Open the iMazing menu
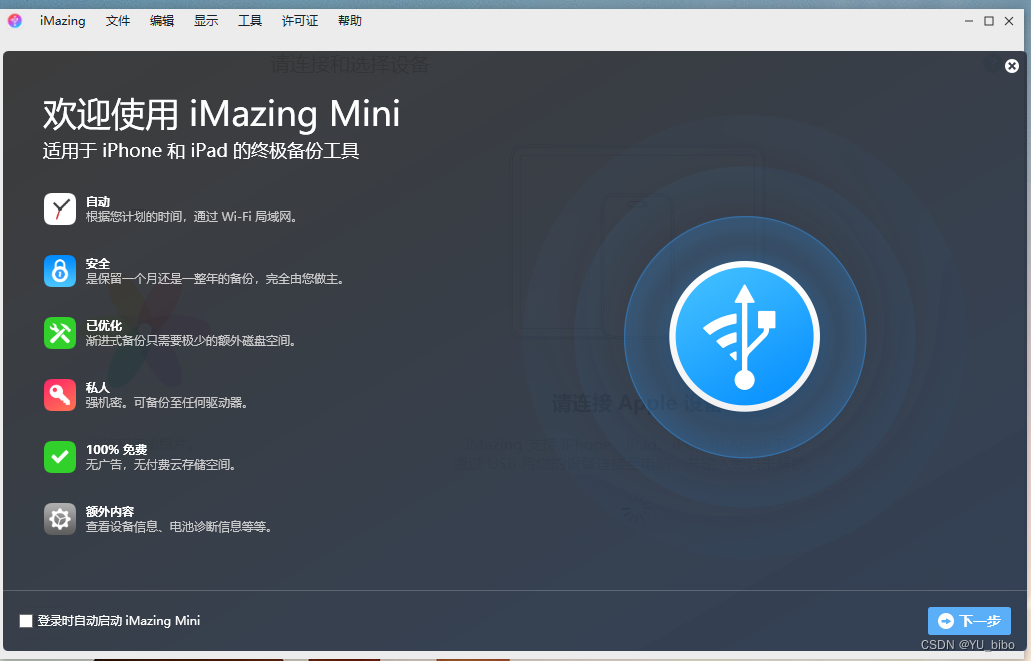The image size is (1031, 661). pyautogui.click(x=62, y=21)
